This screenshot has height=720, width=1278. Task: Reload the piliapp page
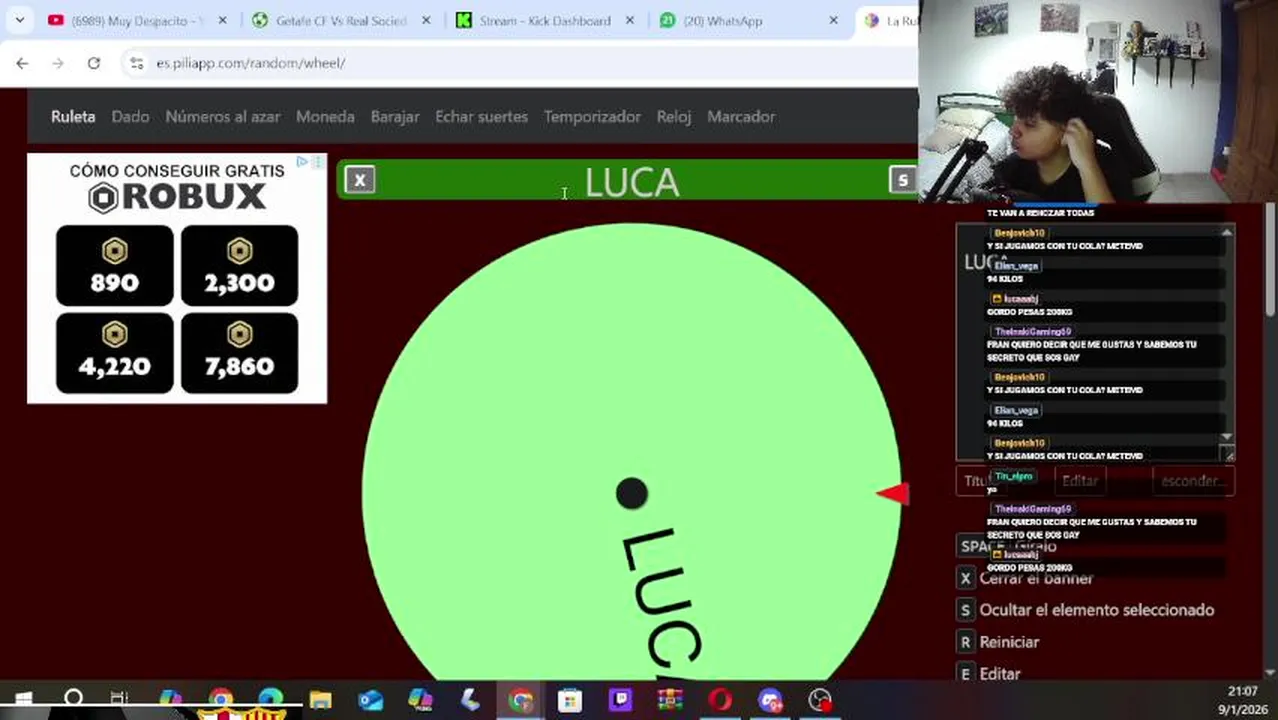click(94, 63)
